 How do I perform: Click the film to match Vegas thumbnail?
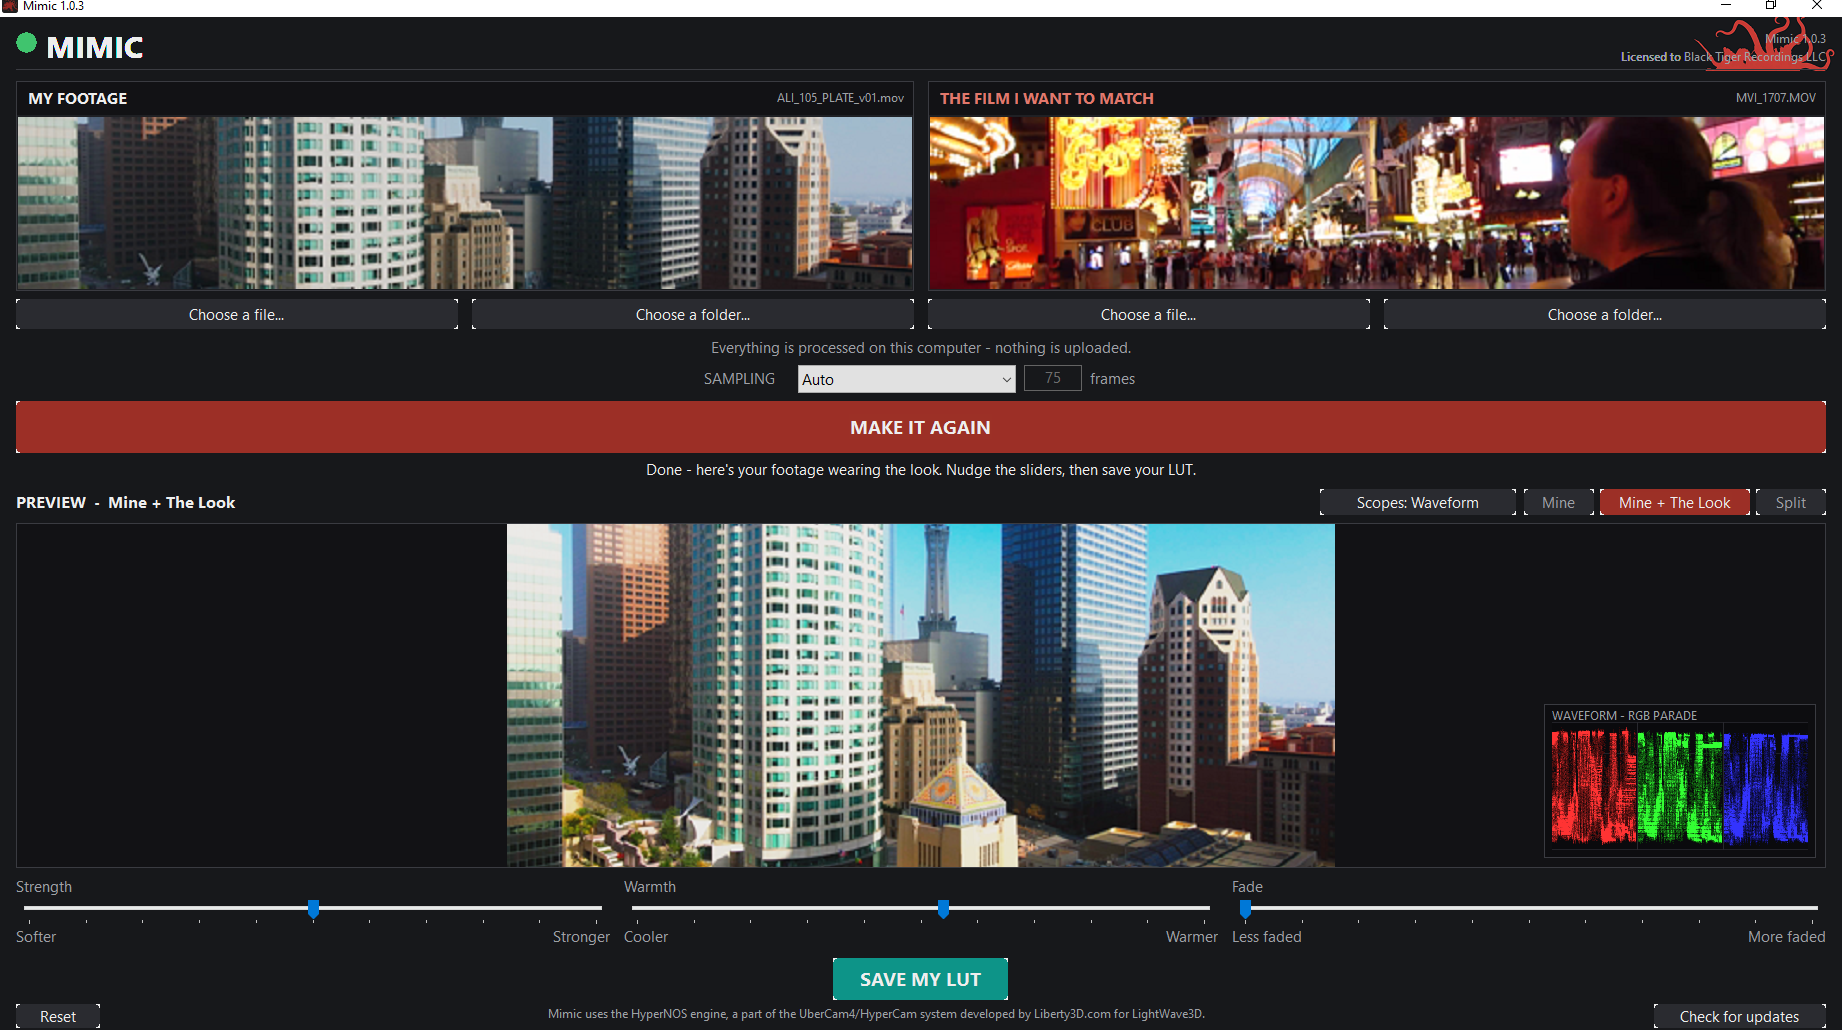[1377, 203]
